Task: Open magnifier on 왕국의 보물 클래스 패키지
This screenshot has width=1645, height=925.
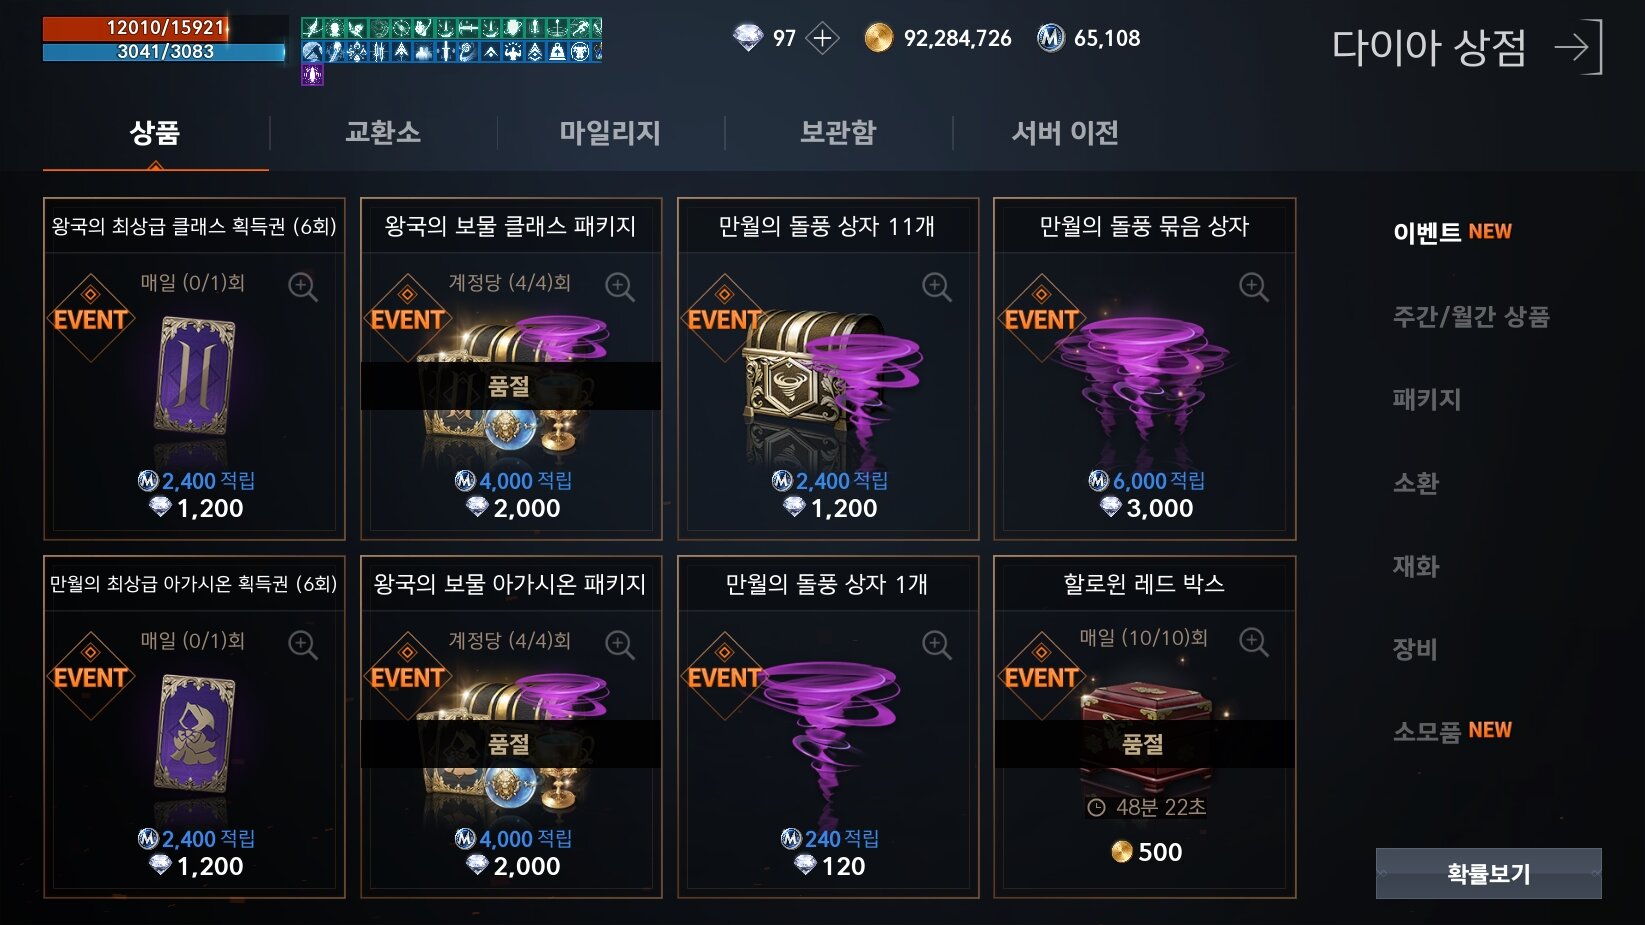Action: [620, 287]
